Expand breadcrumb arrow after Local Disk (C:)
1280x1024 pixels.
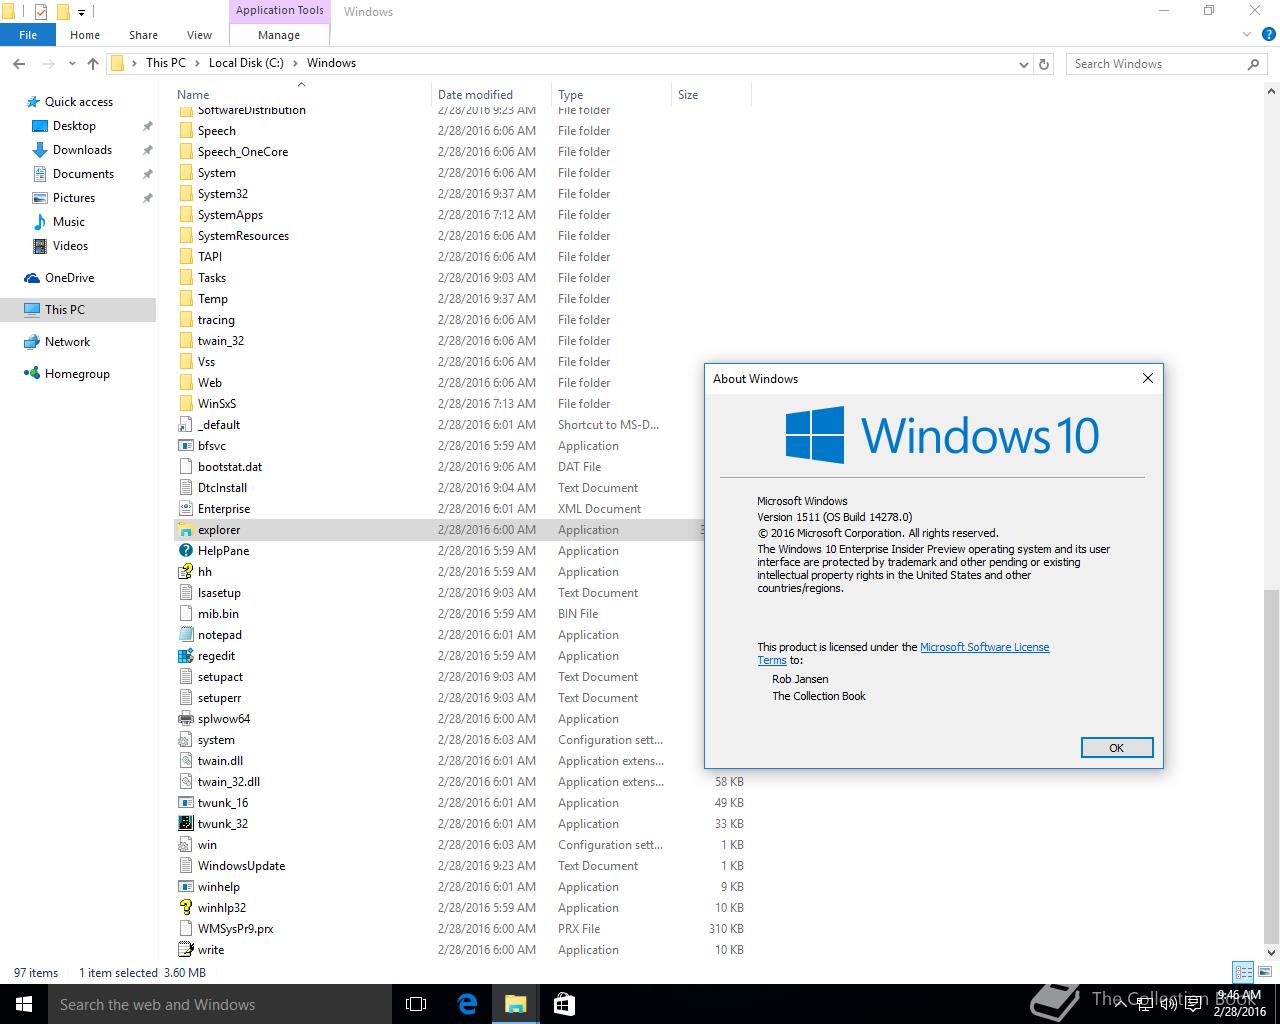point(295,63)
